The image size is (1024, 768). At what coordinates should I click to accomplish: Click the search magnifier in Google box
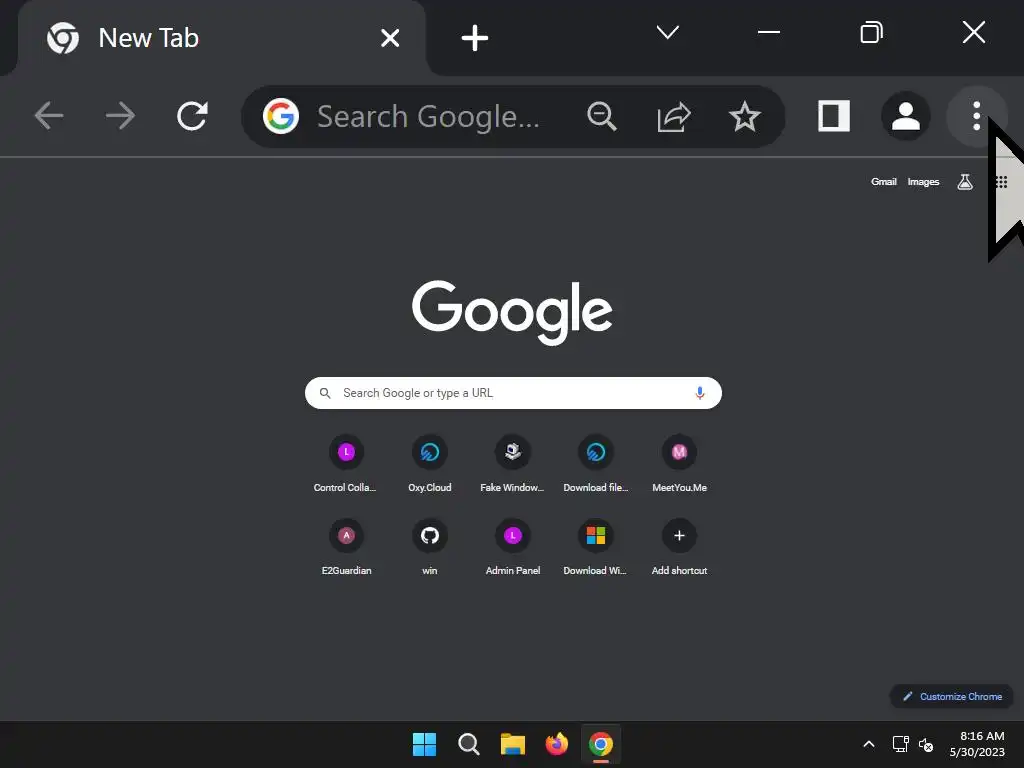point(325,393)
